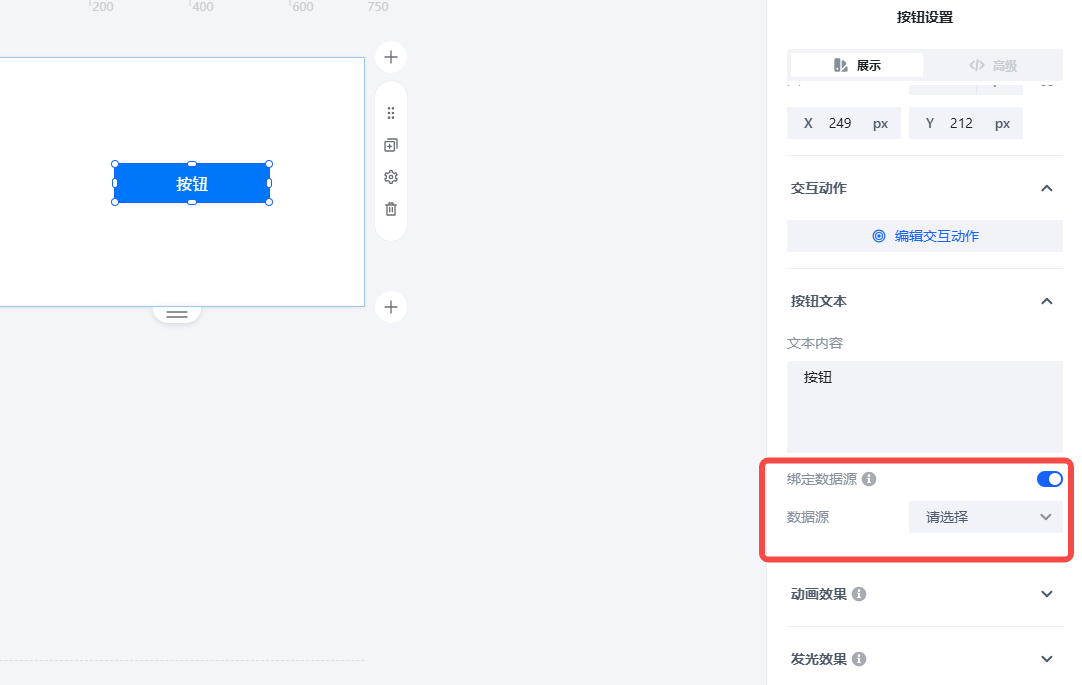
Task: Click the 文本内容 text area
Action: 925,406
